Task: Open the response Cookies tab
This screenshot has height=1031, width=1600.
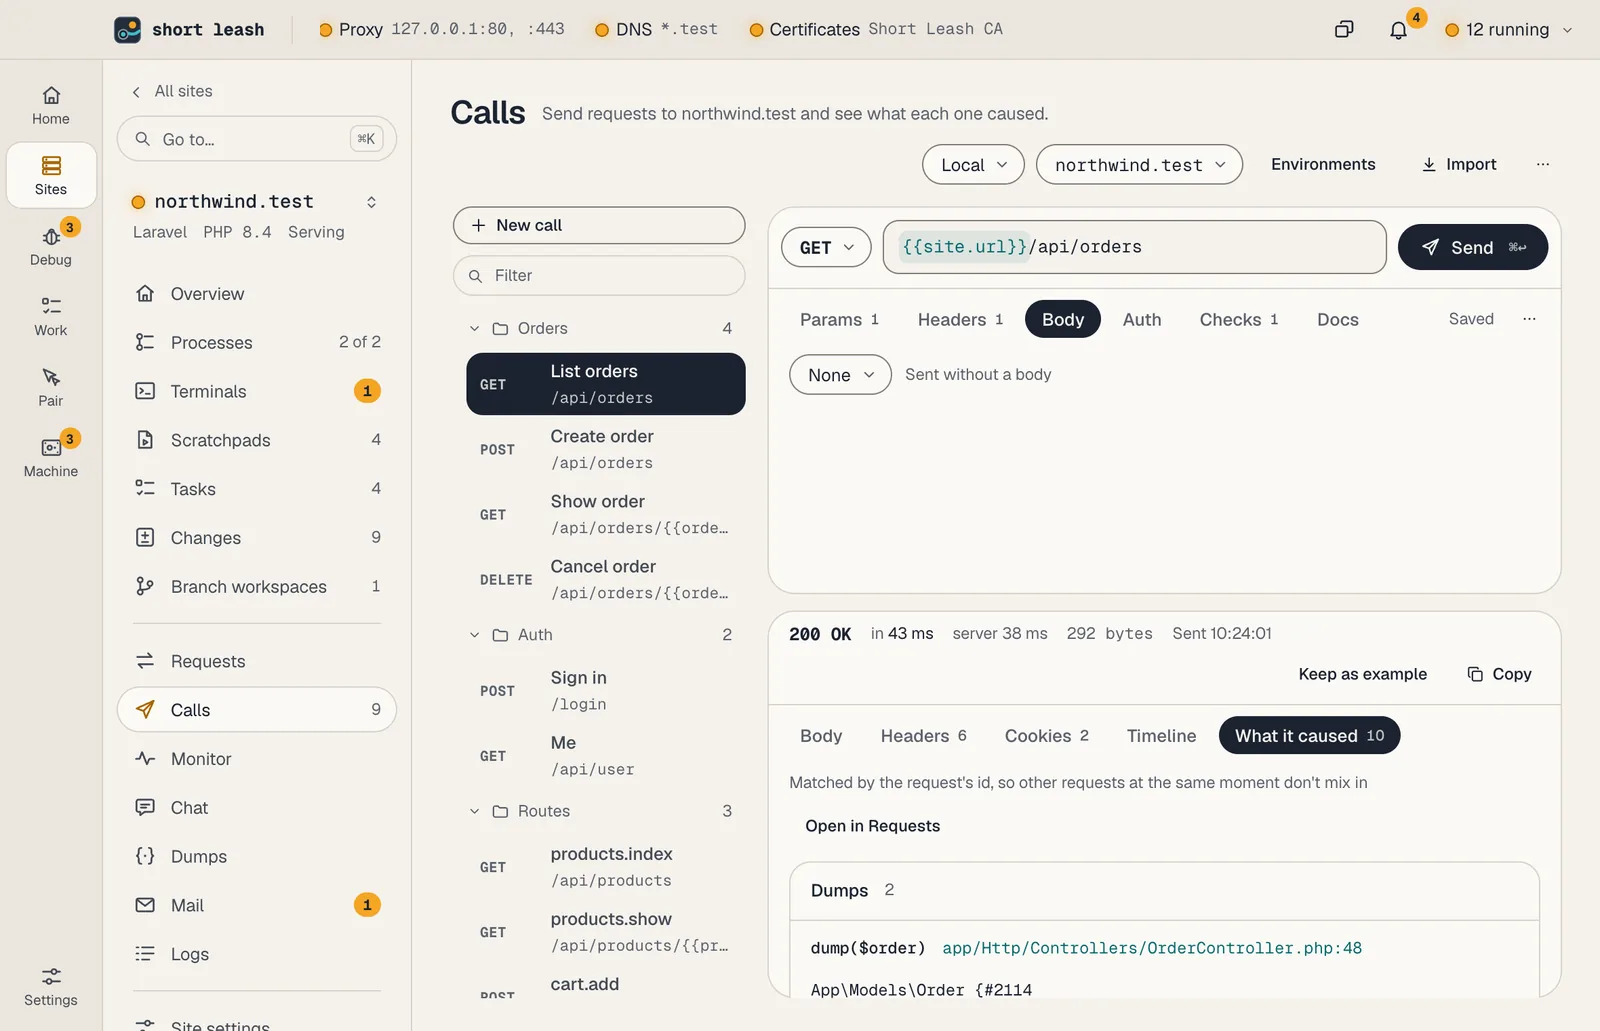Action: 1046,736
